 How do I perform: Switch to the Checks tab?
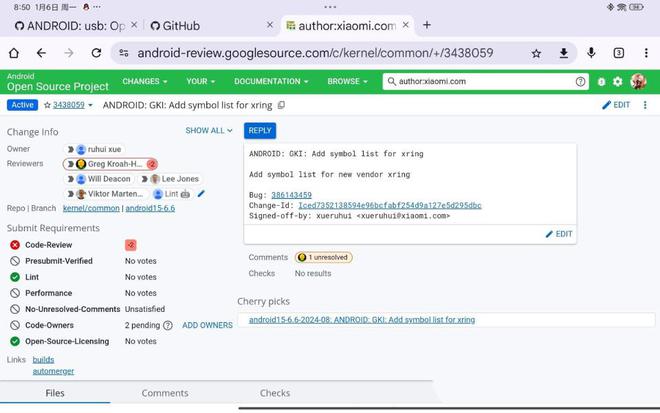pos(275,393)
